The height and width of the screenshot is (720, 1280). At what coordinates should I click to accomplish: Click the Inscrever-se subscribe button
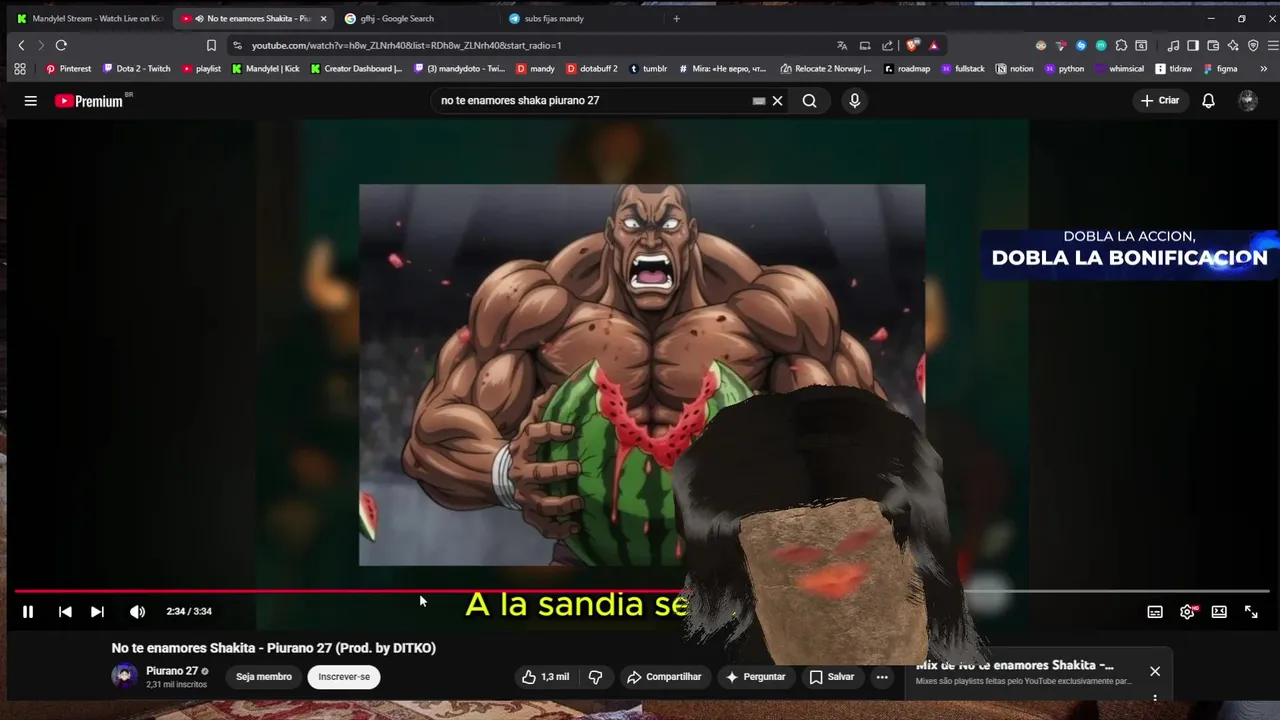344,677
